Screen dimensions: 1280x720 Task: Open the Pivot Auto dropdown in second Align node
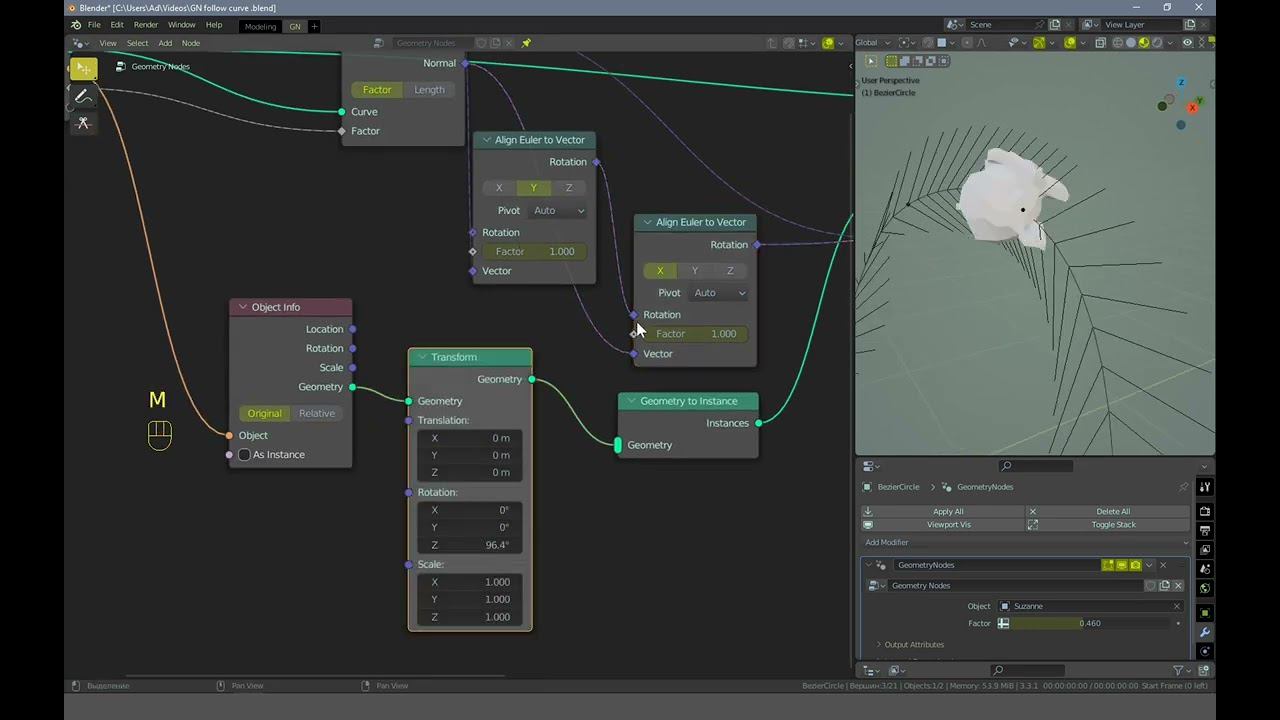(719, 293)
